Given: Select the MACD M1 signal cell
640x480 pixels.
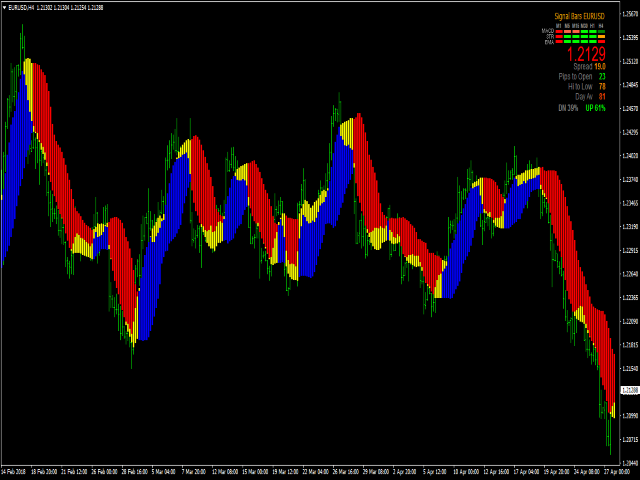Looking at the screenshot, I should click(x=559, y=31).
